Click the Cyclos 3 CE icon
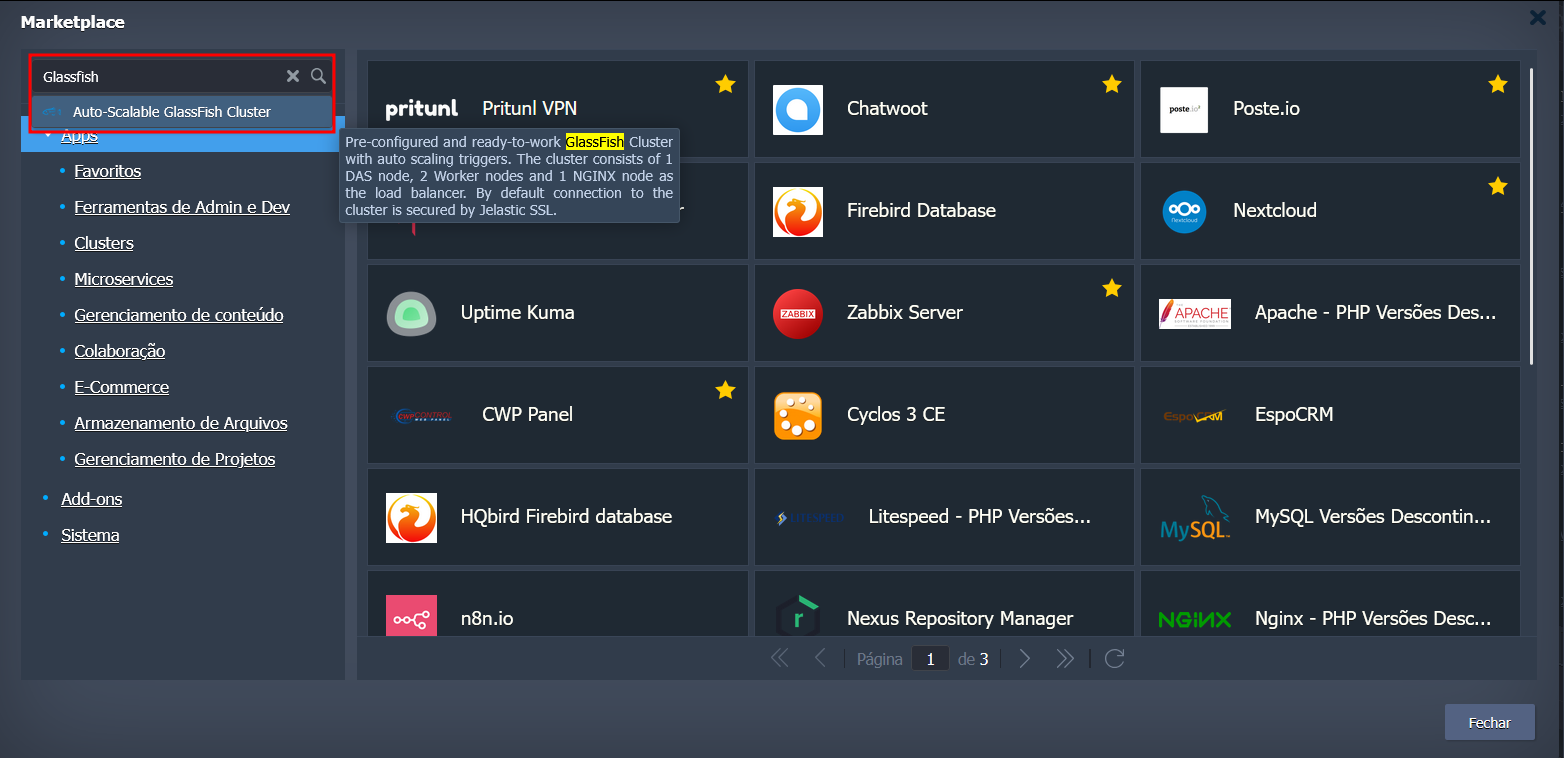The height and width of the screenshot is (758, 1564). click(798, 415)
